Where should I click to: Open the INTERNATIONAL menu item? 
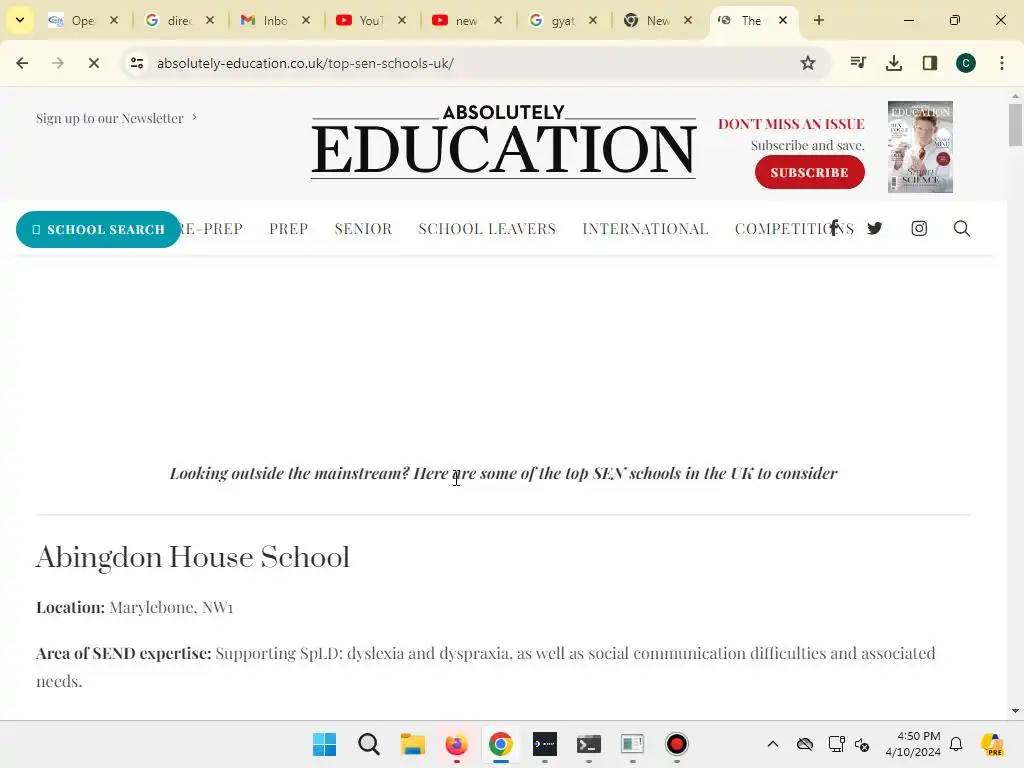coord(645,229)
